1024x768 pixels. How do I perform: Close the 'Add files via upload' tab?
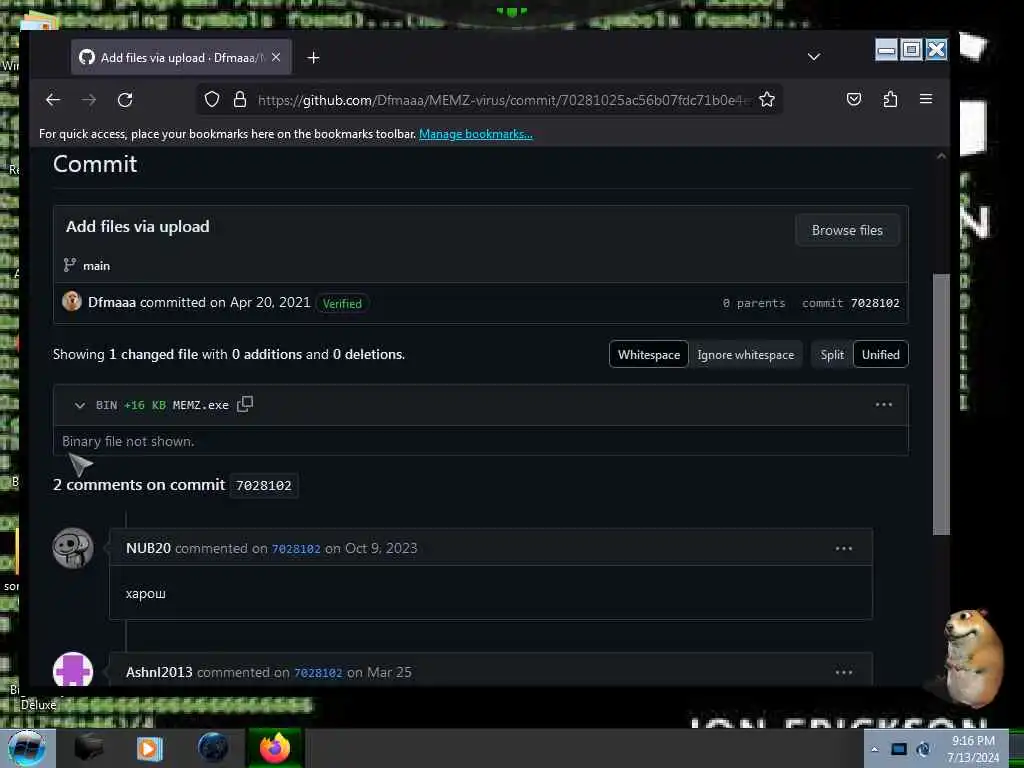pos(276,57)
